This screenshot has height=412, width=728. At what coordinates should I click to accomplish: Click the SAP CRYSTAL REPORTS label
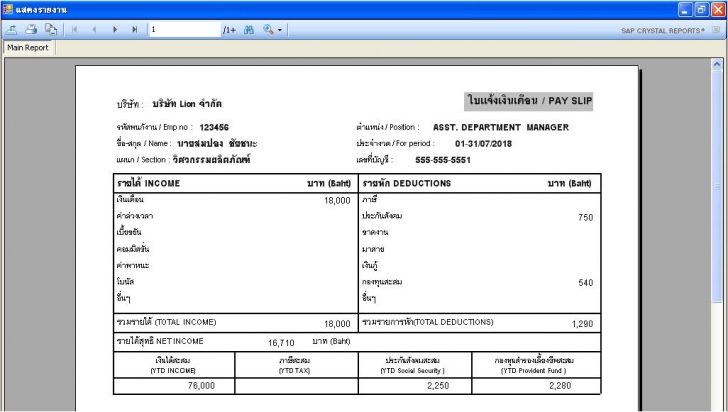click(663, 31)
